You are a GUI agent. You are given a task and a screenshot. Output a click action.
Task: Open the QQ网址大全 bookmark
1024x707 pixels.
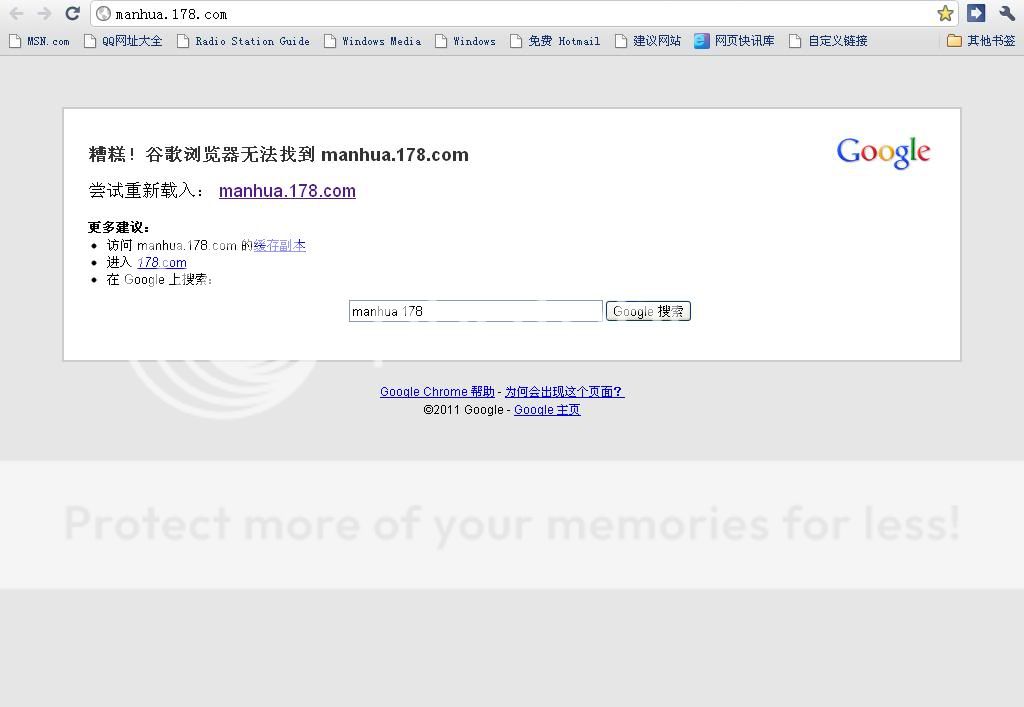pyautogui.click(x=123, y=41)
